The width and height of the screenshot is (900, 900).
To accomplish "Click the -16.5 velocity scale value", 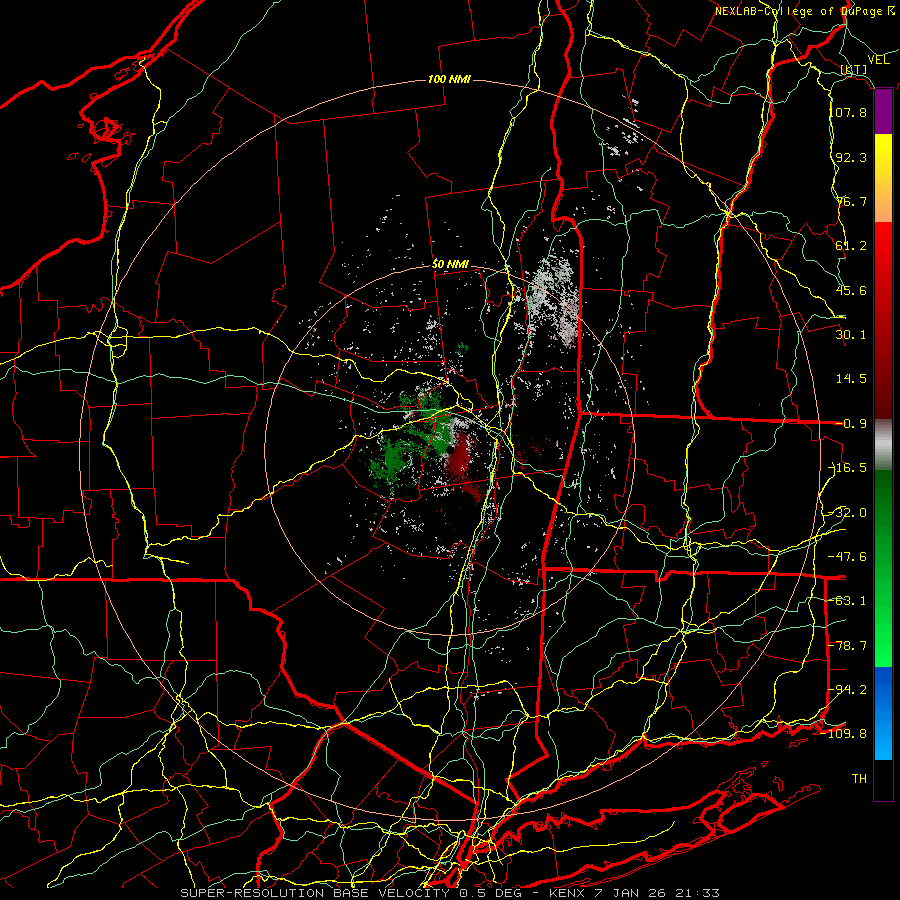I will 849,468.
